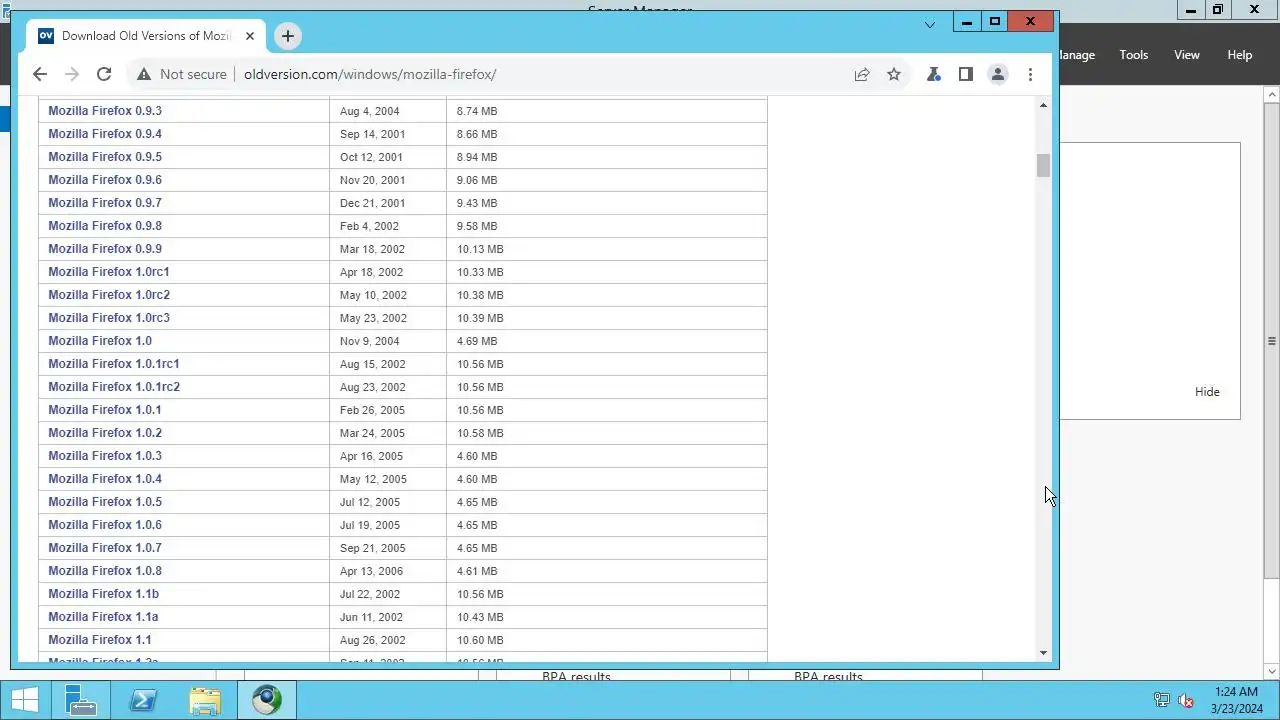The height and width of the screenshot is (720, 1280).
Task: Open Mozilla Firefox 0.9.6 link
Action: click(x=105, y=180)
